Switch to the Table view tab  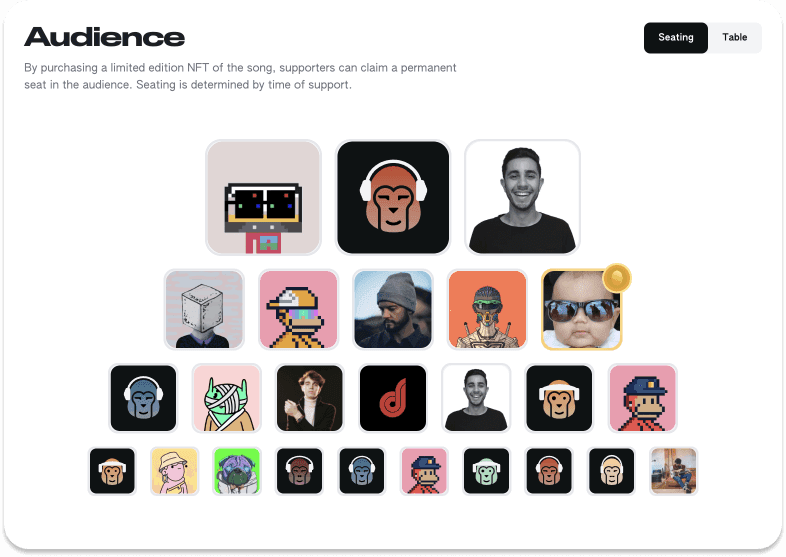734,38
